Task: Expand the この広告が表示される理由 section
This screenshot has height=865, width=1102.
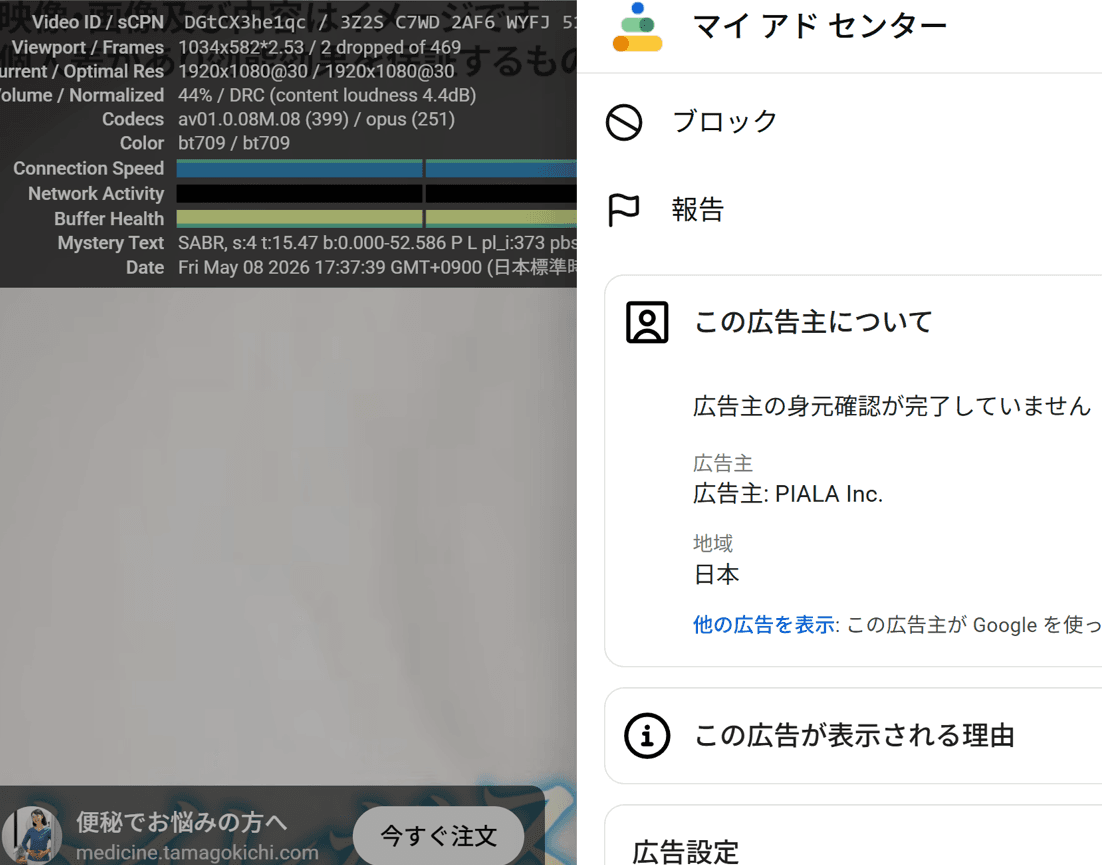Action: 853,736
